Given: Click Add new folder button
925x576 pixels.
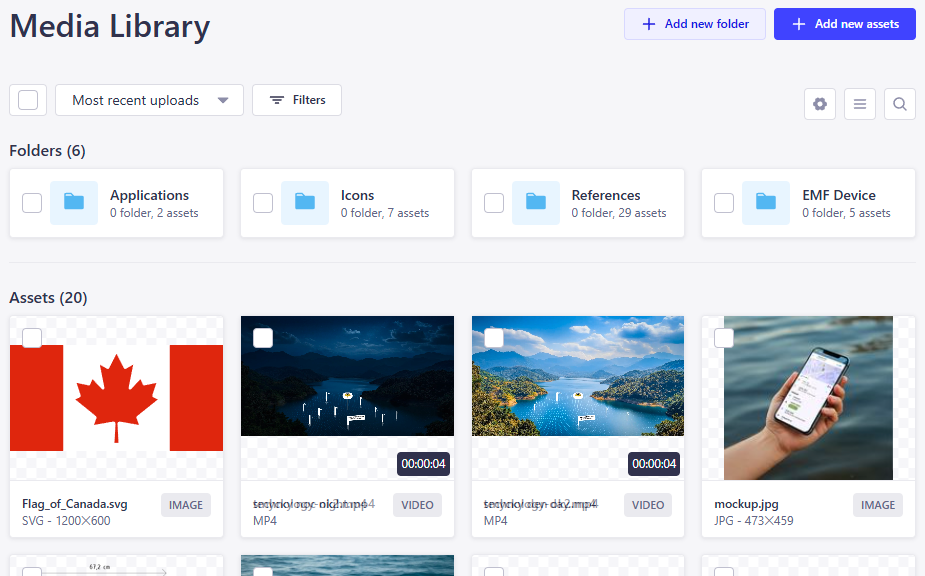Looking at the screenshot, I should [x=695, y=24].
